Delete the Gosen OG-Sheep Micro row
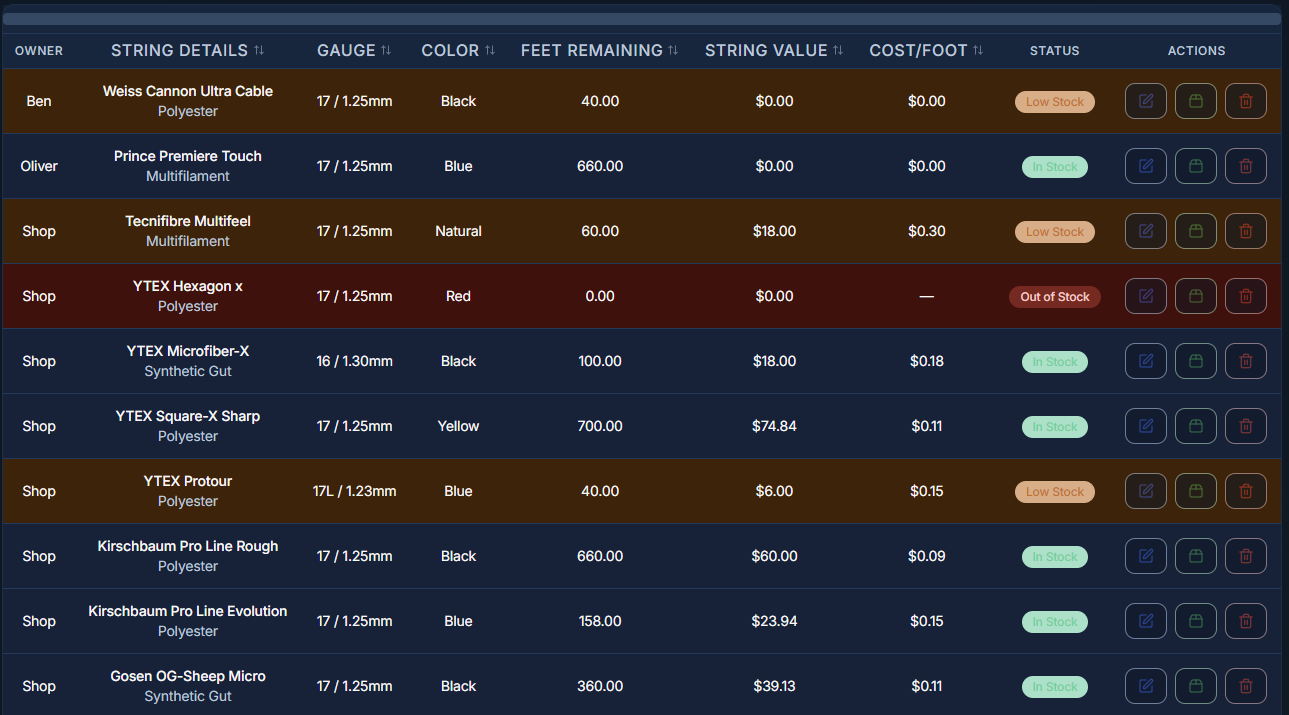The height and width of the screenshot is (715, 1289). point(1246,686)
